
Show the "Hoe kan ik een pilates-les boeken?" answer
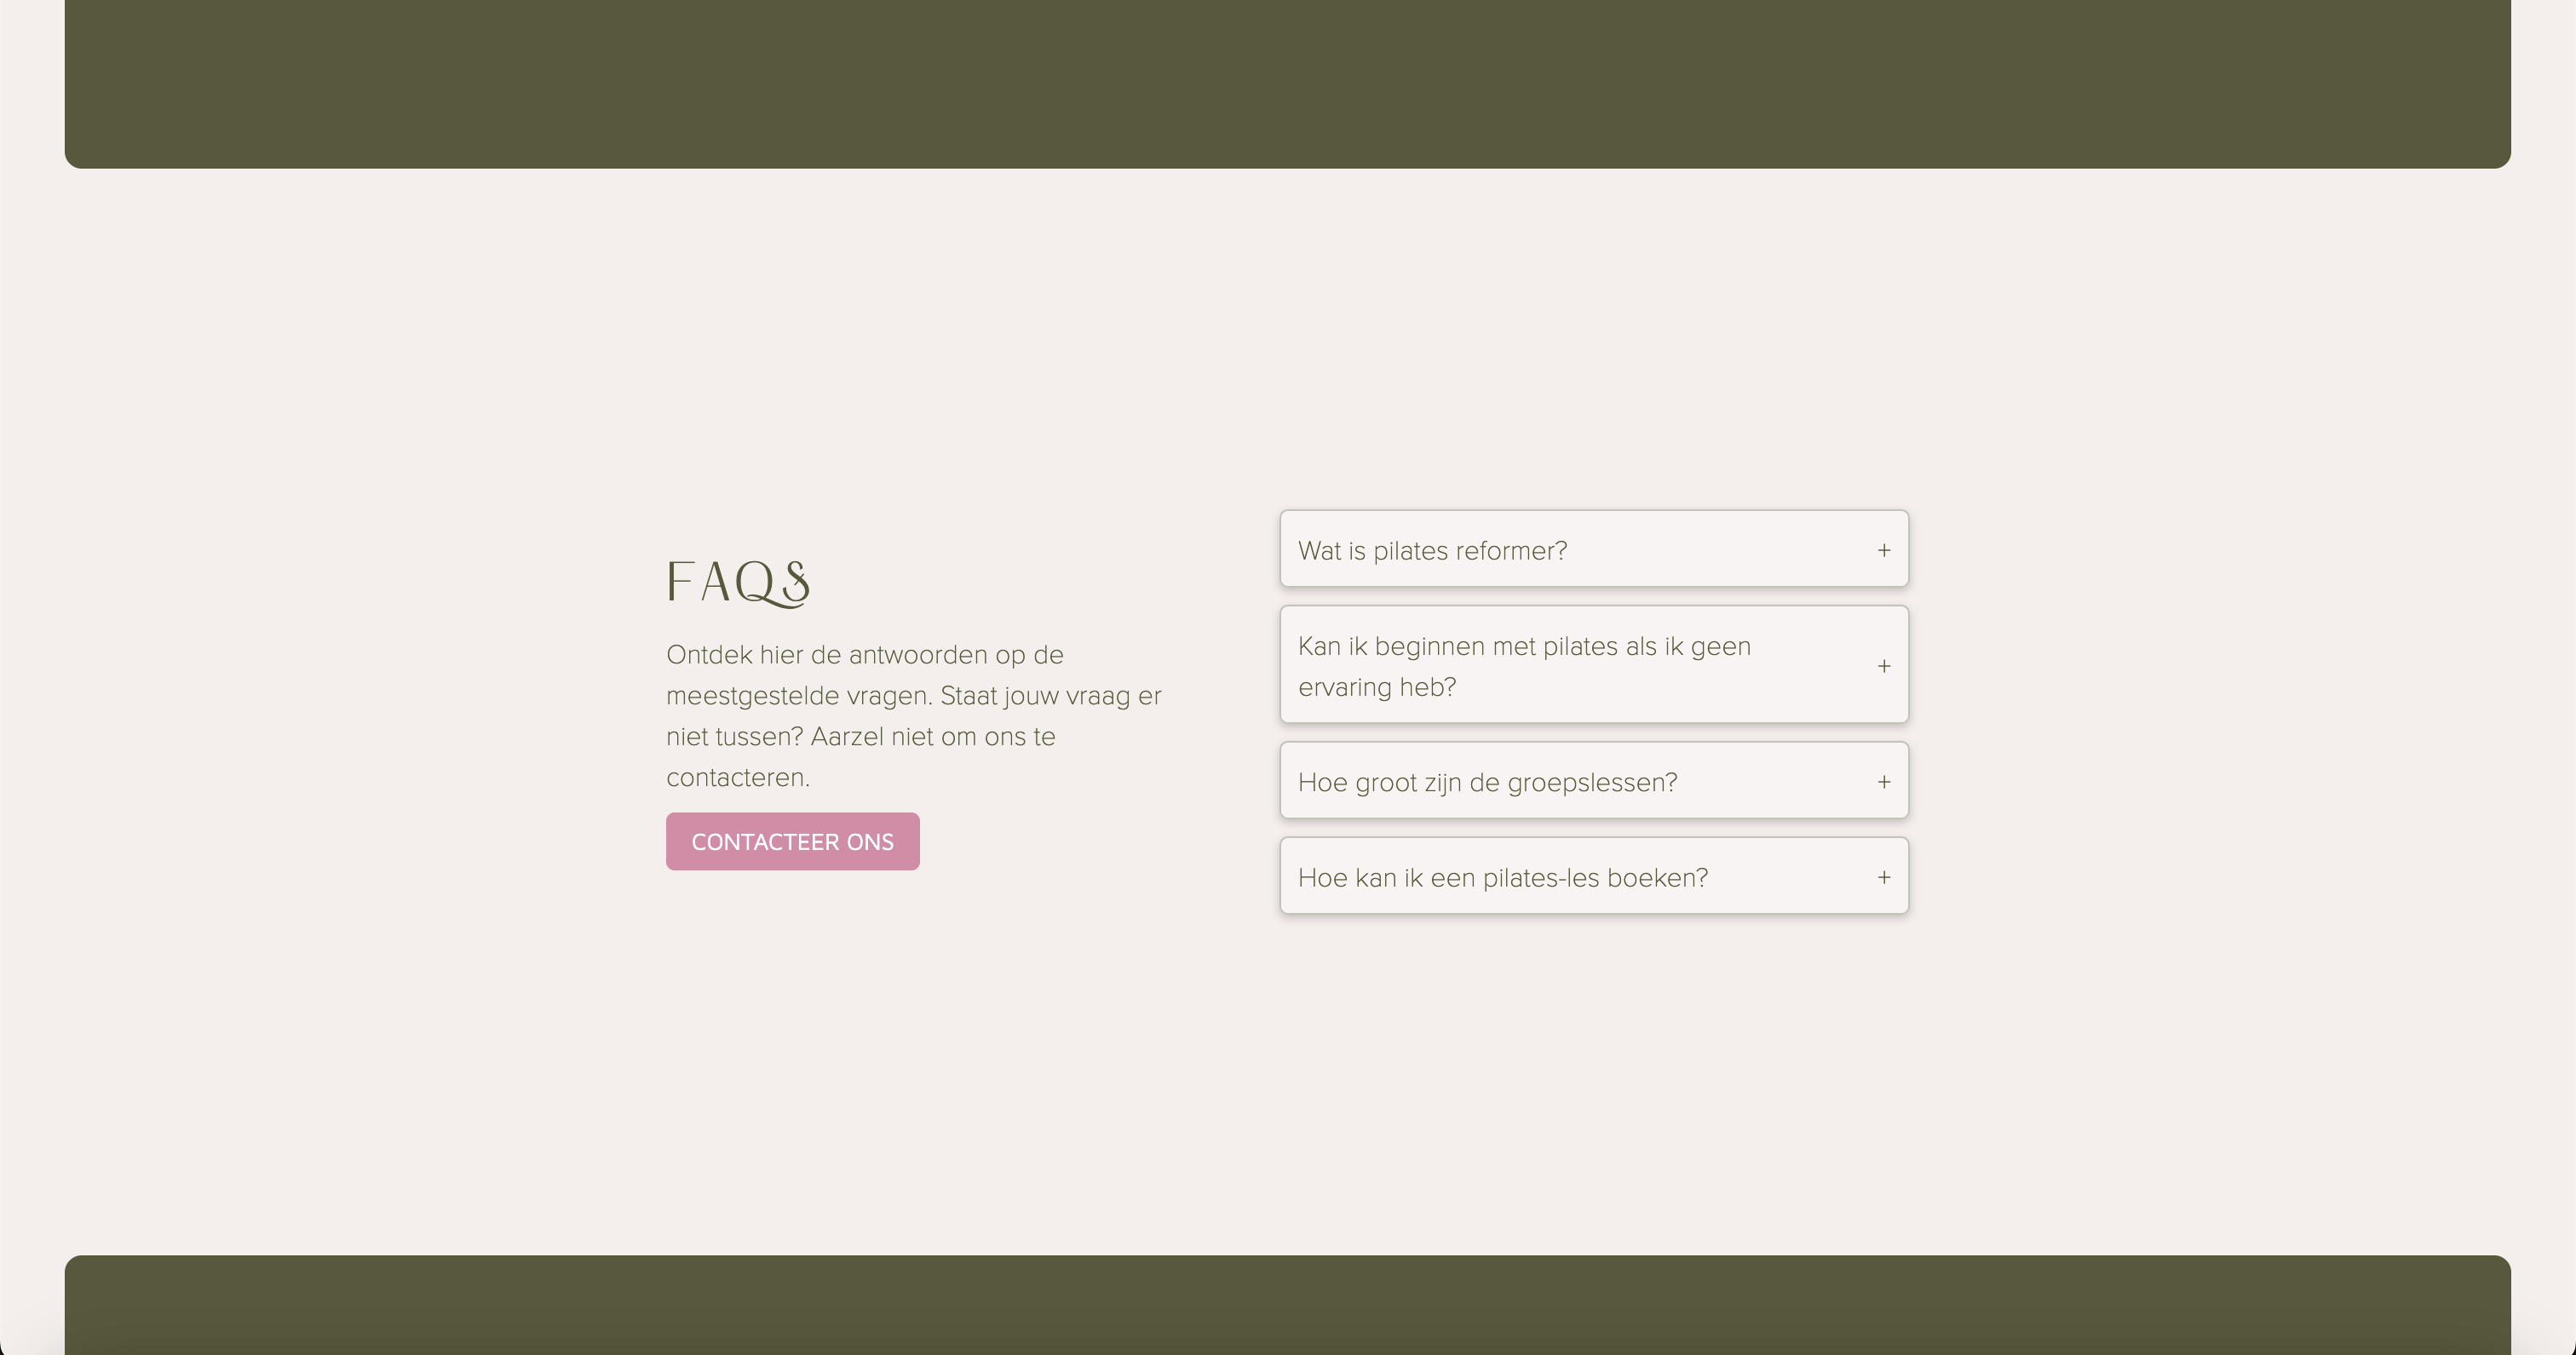1502,878
